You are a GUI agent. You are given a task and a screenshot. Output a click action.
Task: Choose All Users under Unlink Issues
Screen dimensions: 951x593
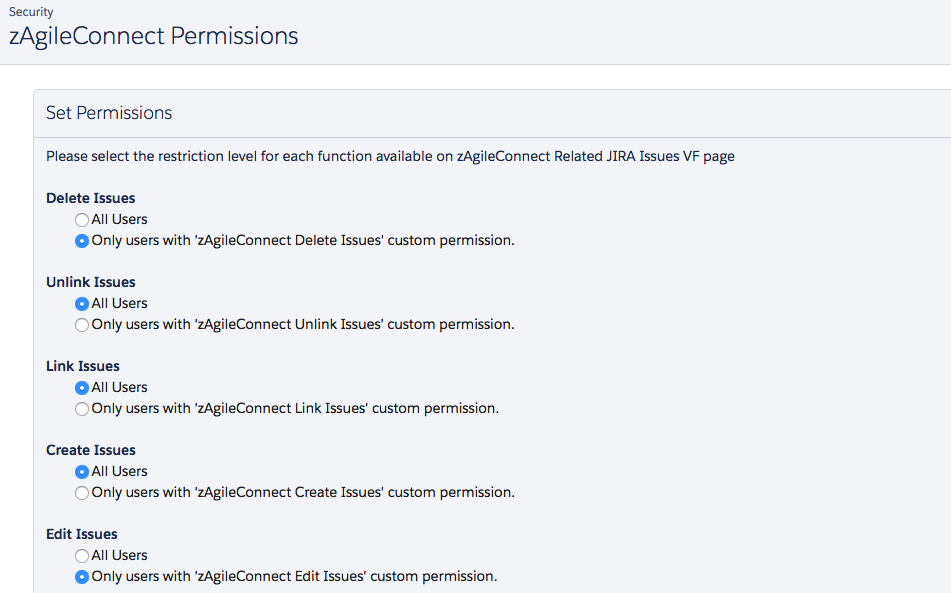pyautogui.click(x=82, y=304)
